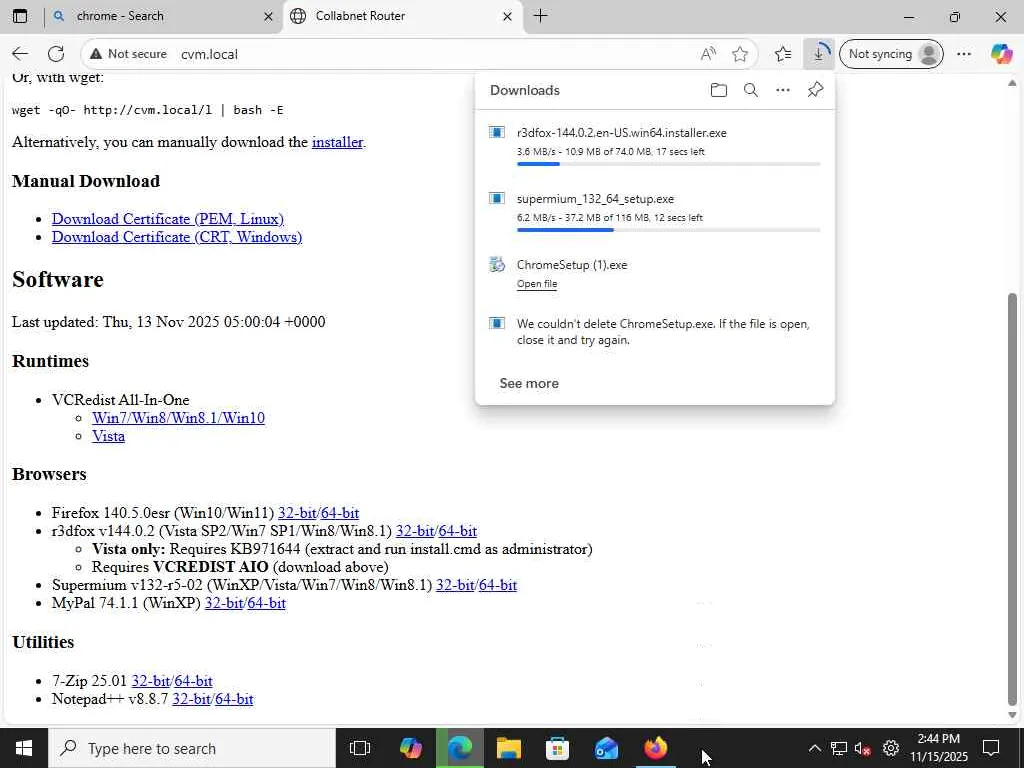The width and height of the screenshot is (1024, 768).
Task: Open the Windows Start menu
Action: pos(24,748)
